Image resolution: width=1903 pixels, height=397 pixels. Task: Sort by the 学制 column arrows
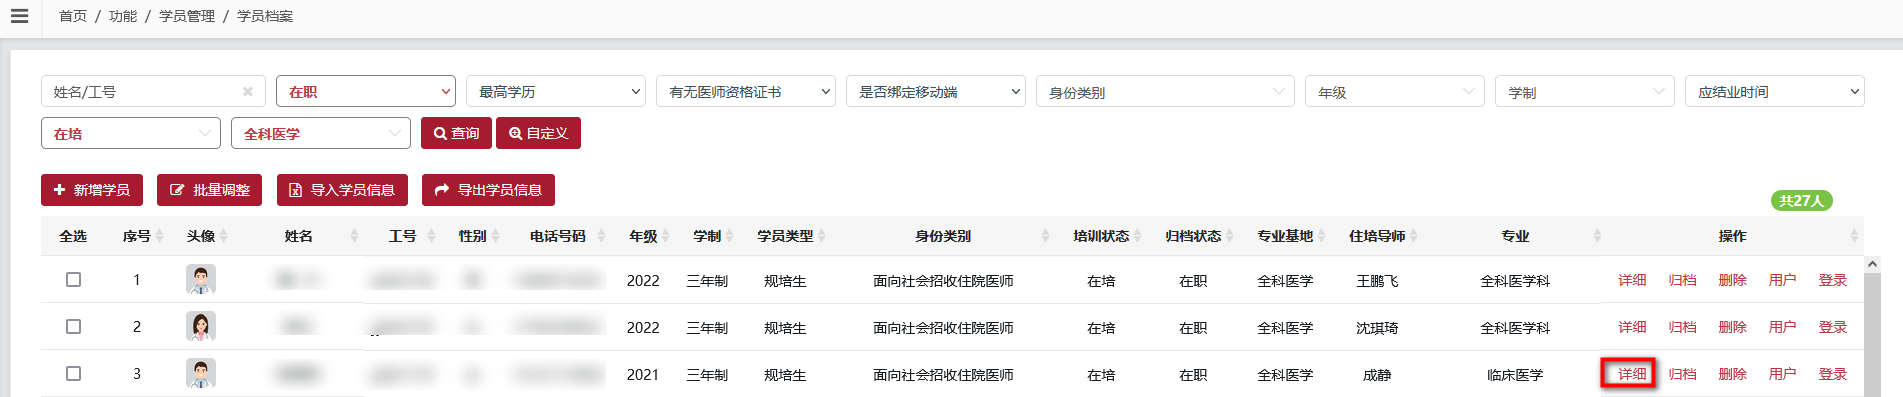click(x=729, y=236)
